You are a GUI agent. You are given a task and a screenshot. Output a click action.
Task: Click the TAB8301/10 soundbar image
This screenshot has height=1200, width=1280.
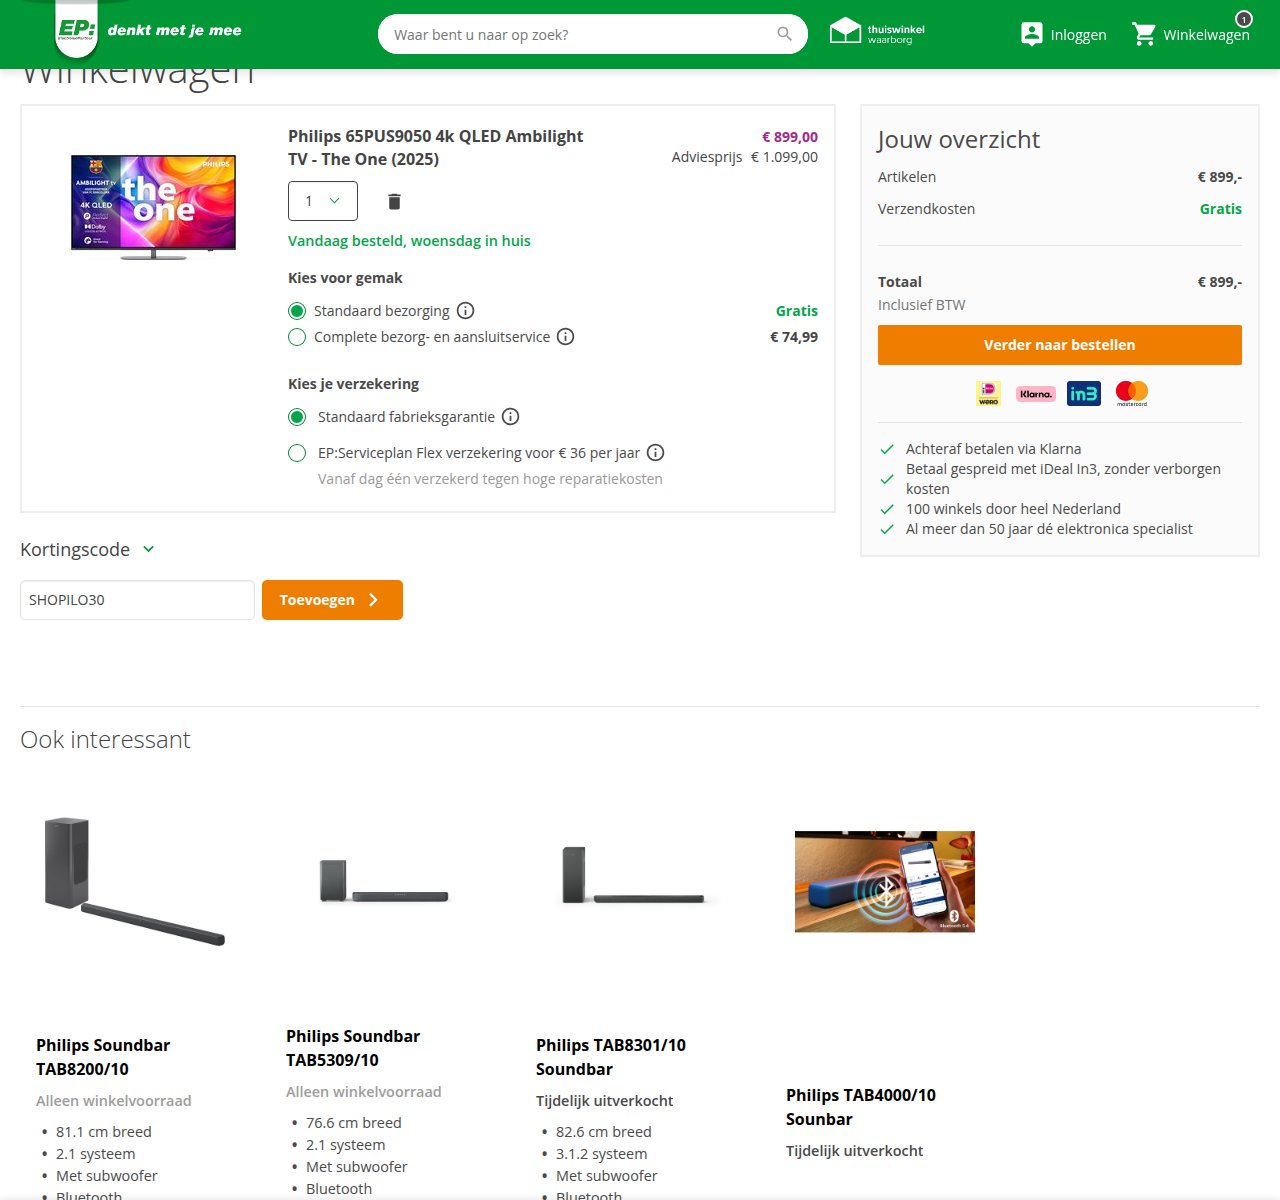(634, 875)
